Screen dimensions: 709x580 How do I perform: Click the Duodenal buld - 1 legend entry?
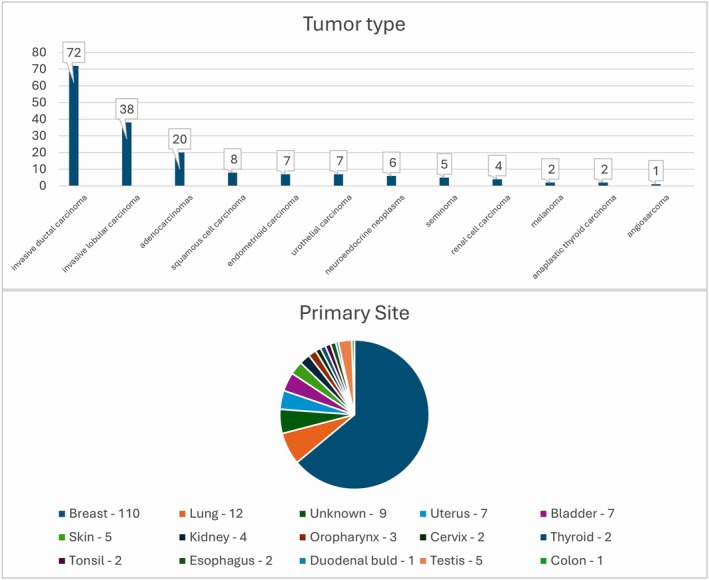pyautogui.click(x=357, y=561)
